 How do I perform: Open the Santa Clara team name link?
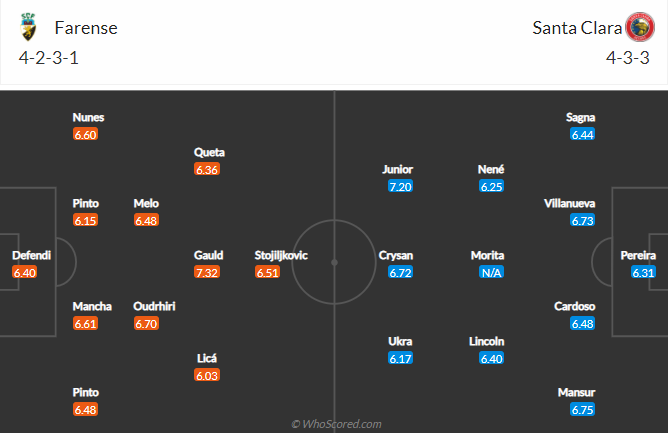[x=577, y=28]
